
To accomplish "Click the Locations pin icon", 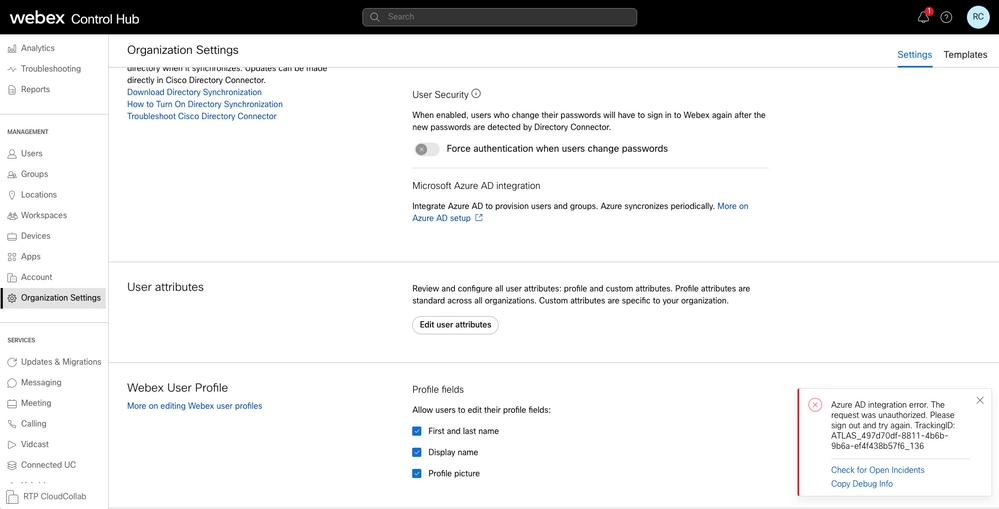I will coord(11,195).
